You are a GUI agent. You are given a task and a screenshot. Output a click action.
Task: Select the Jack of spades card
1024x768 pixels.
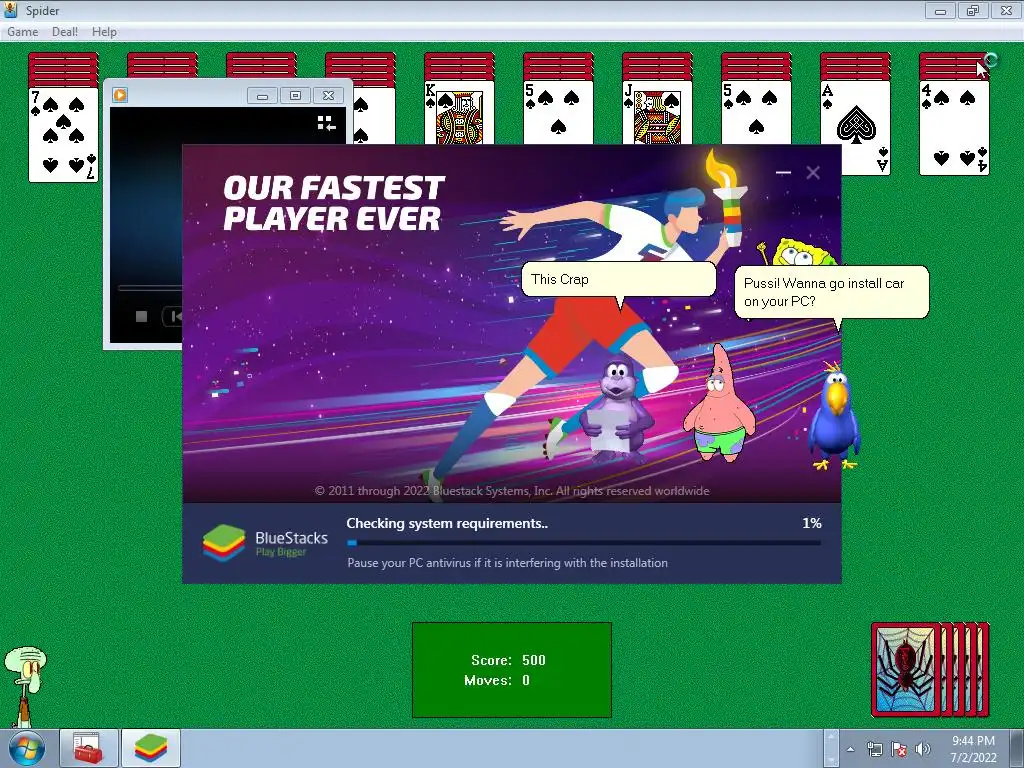click(x=657, y=112)
